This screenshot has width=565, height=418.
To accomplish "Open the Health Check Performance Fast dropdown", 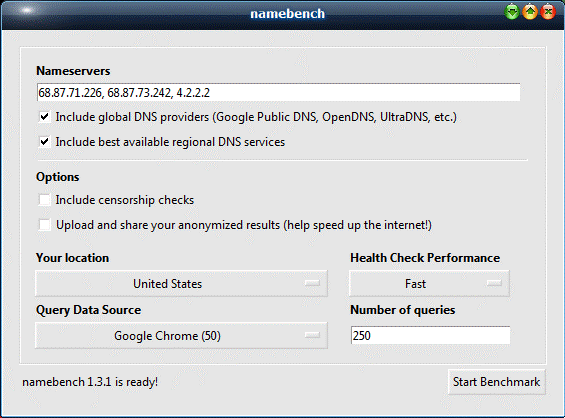I will click(429, 284).
